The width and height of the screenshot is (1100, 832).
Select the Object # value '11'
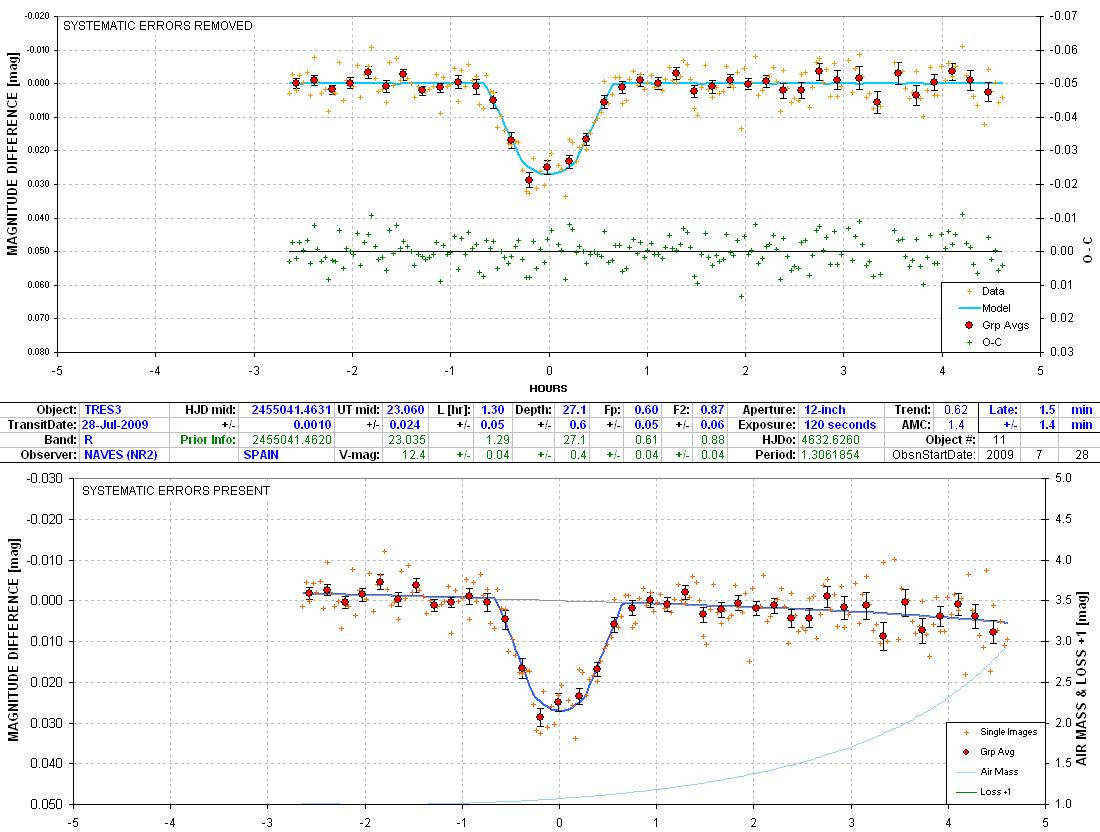(999, 440)
